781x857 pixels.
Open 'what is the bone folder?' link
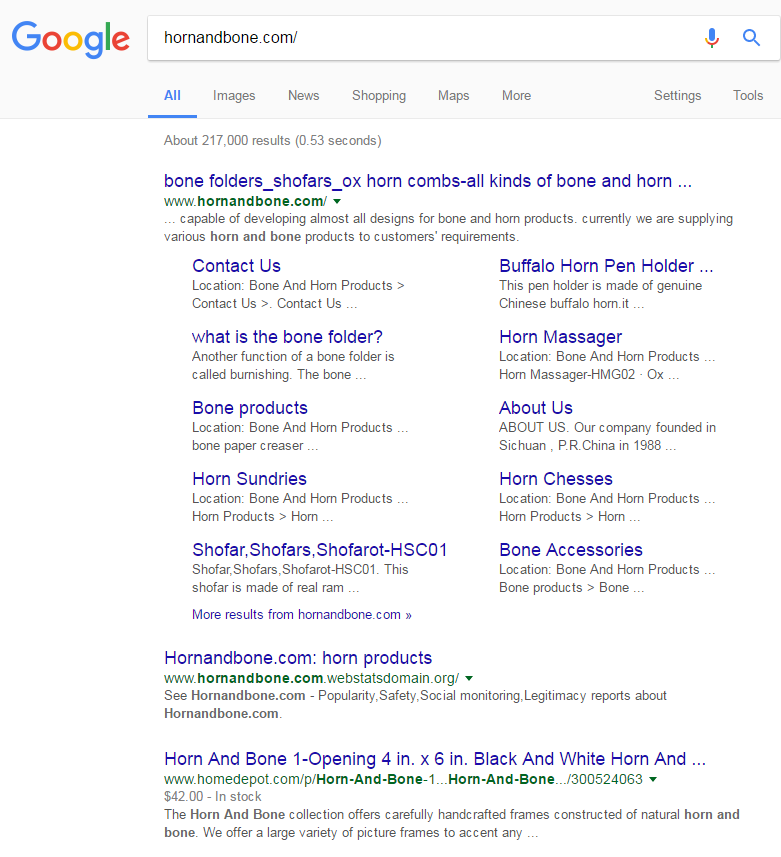287,337
